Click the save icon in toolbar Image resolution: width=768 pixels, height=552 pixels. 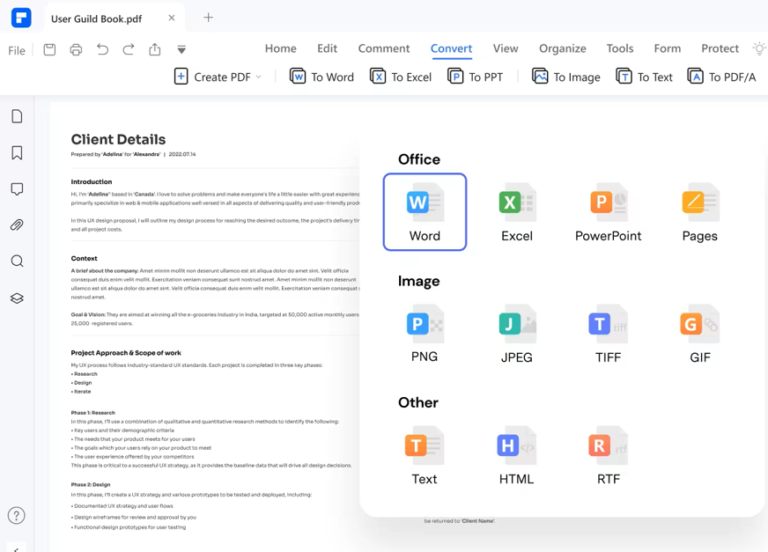click(x=49, y=49)
